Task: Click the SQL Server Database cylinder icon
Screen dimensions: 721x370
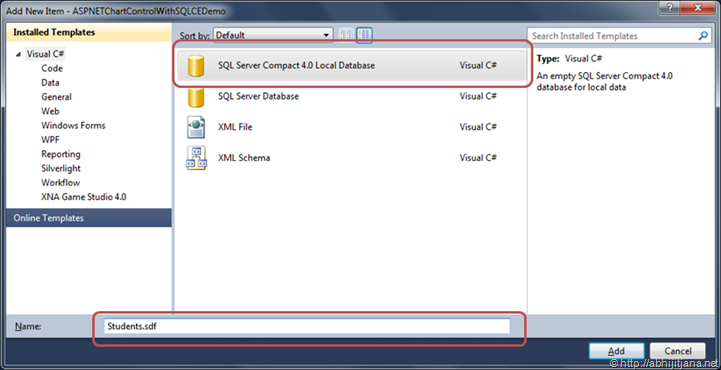Action: coord(196,97)
